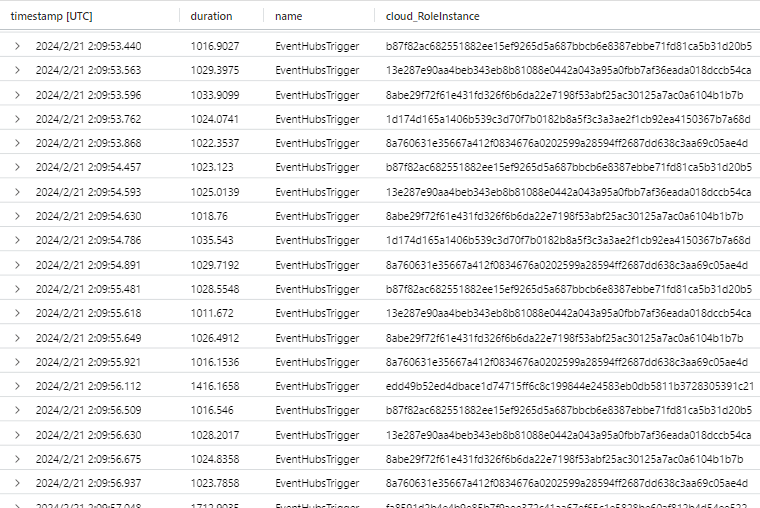Expand the row with timestamp 2:09:55.921

click(17, 361)
